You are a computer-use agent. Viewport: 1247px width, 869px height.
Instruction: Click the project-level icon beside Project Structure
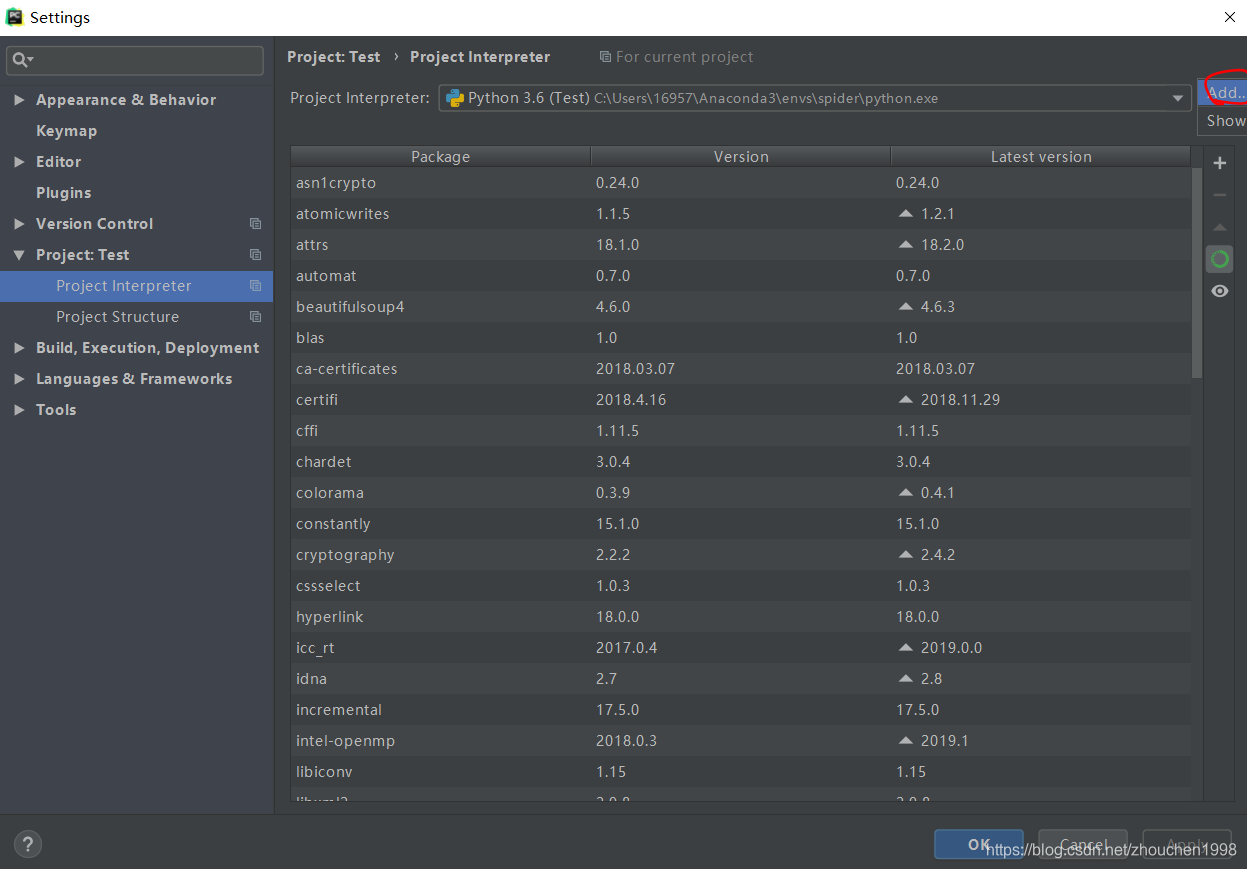[255, 317]
